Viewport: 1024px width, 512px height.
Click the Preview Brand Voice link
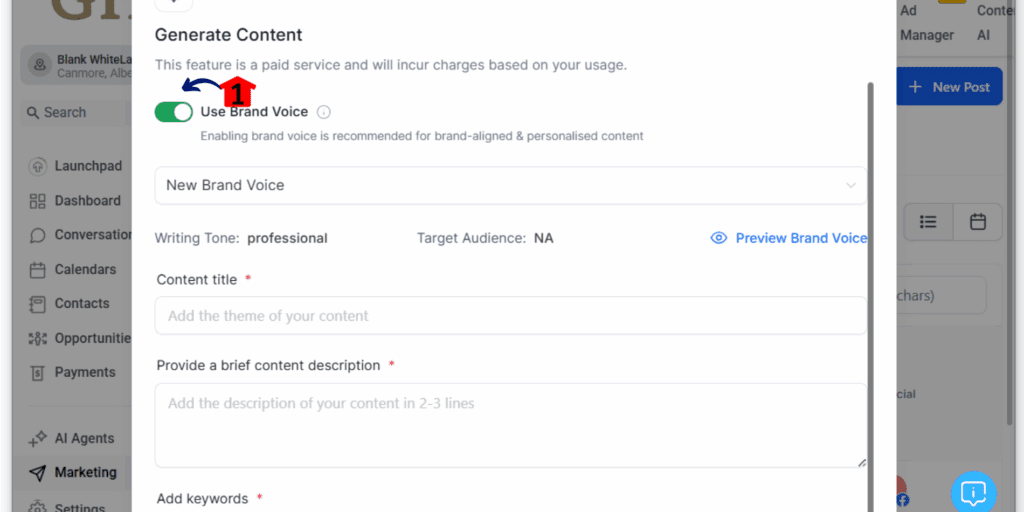point(801,238)
